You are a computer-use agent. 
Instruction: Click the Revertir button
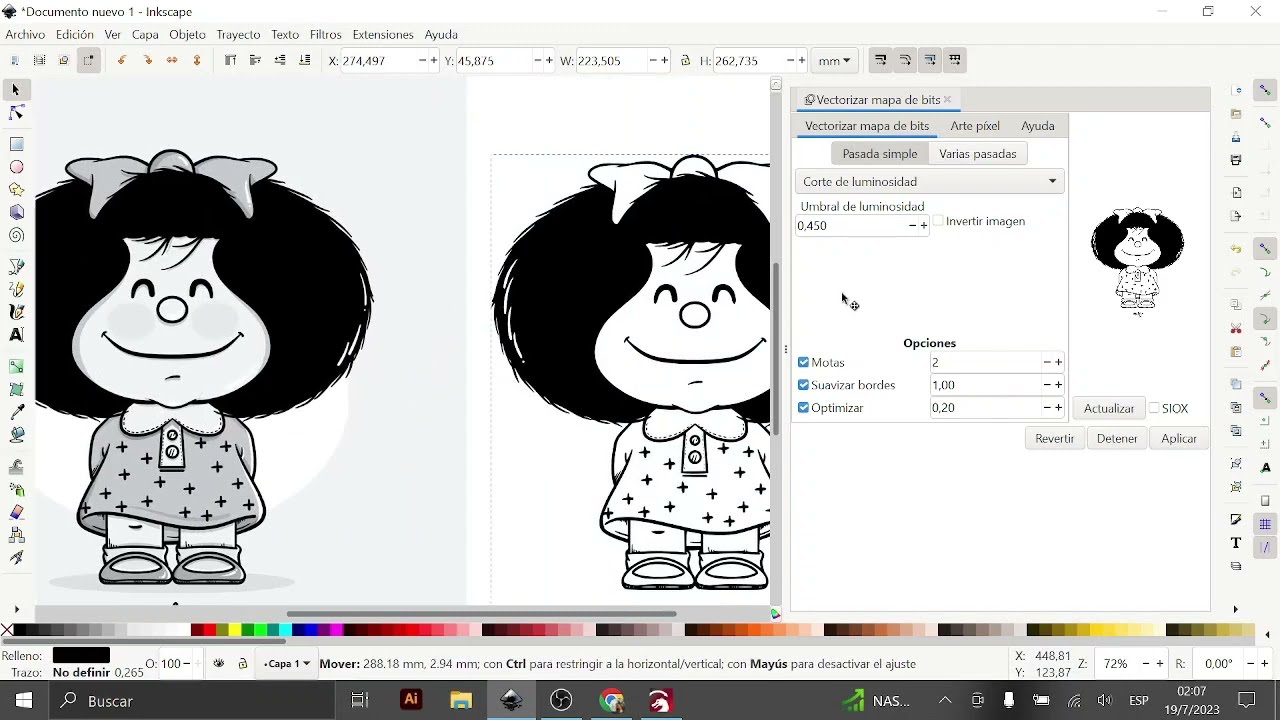point(1055,438)
